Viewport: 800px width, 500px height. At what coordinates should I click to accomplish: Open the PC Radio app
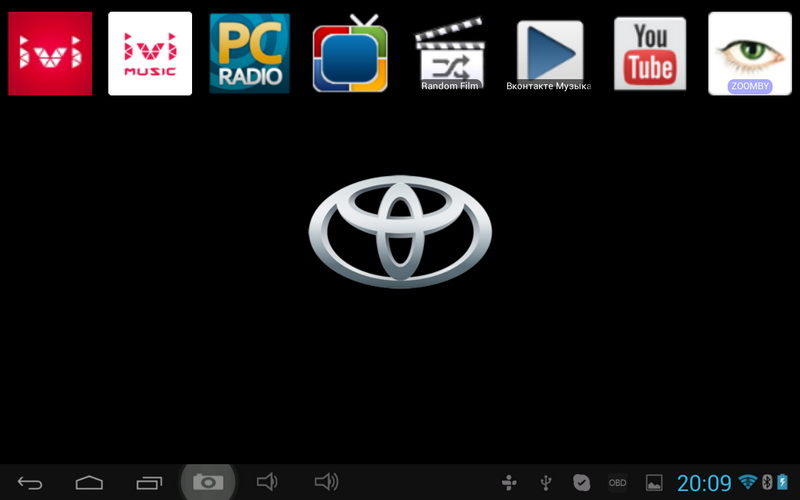[x=249, y=54]
